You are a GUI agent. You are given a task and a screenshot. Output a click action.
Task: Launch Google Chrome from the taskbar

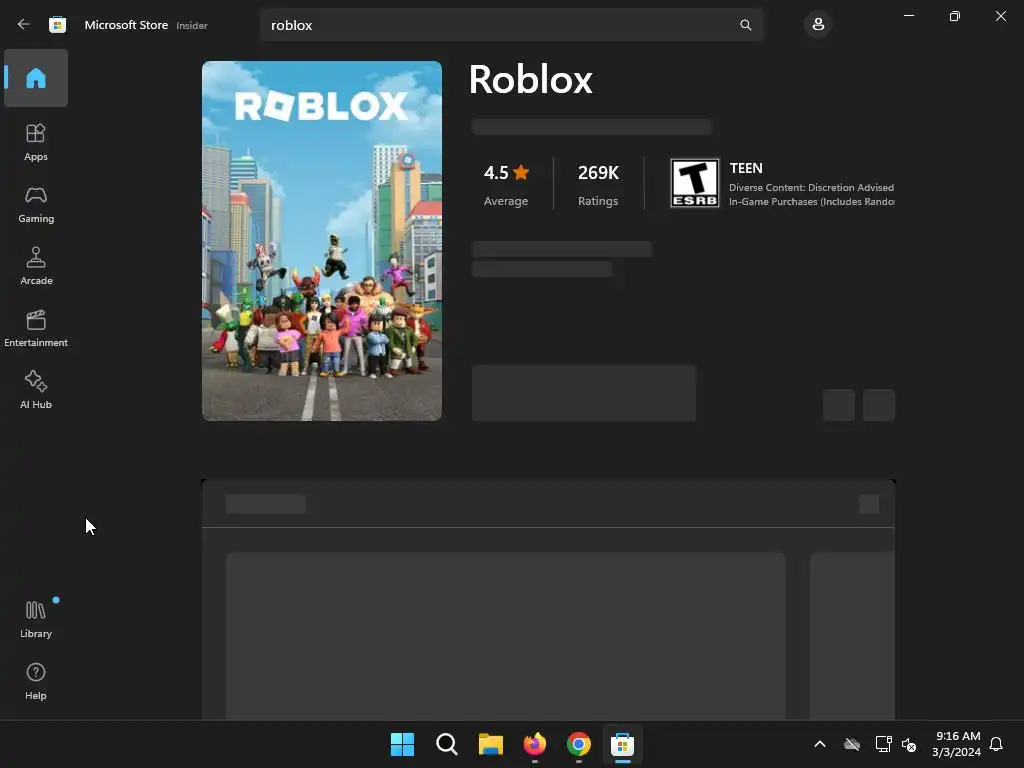[x=579, y=744]
